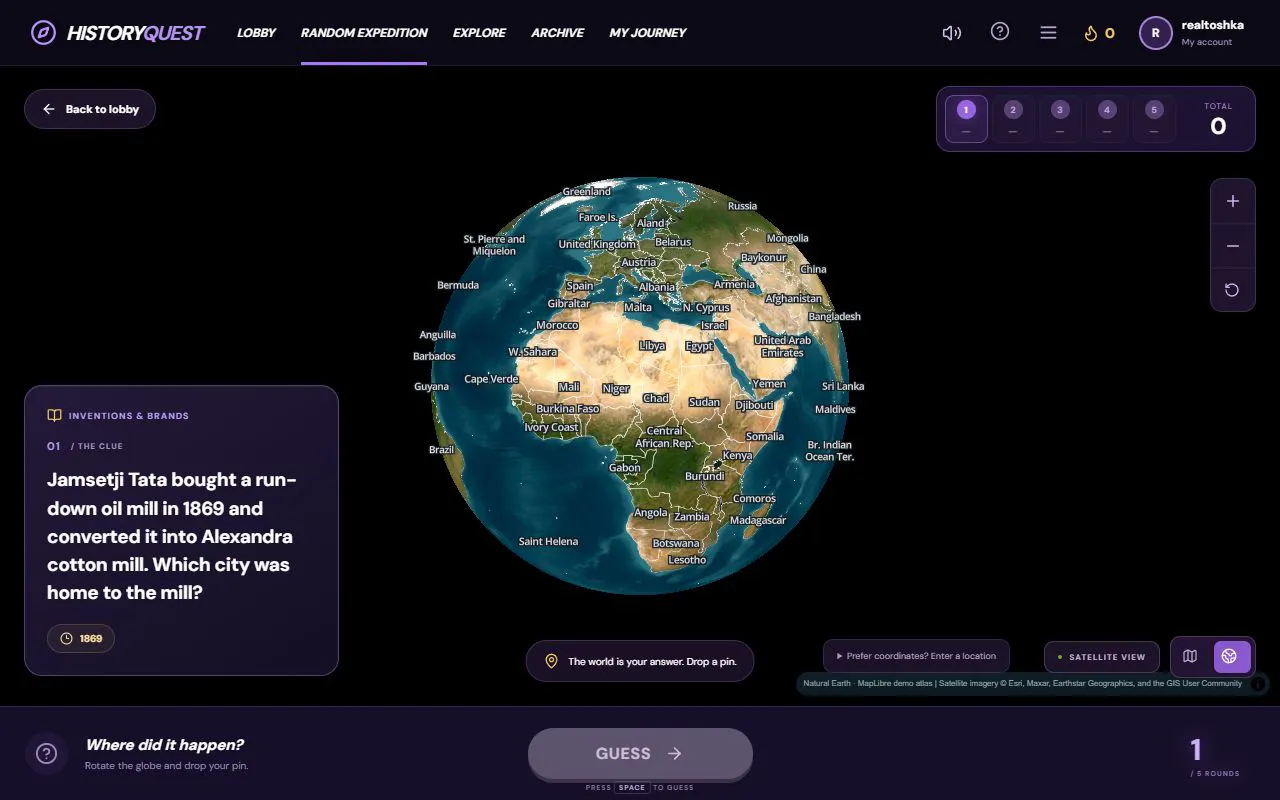Open help via the top question-mark icon

(x=1000, y=32)
